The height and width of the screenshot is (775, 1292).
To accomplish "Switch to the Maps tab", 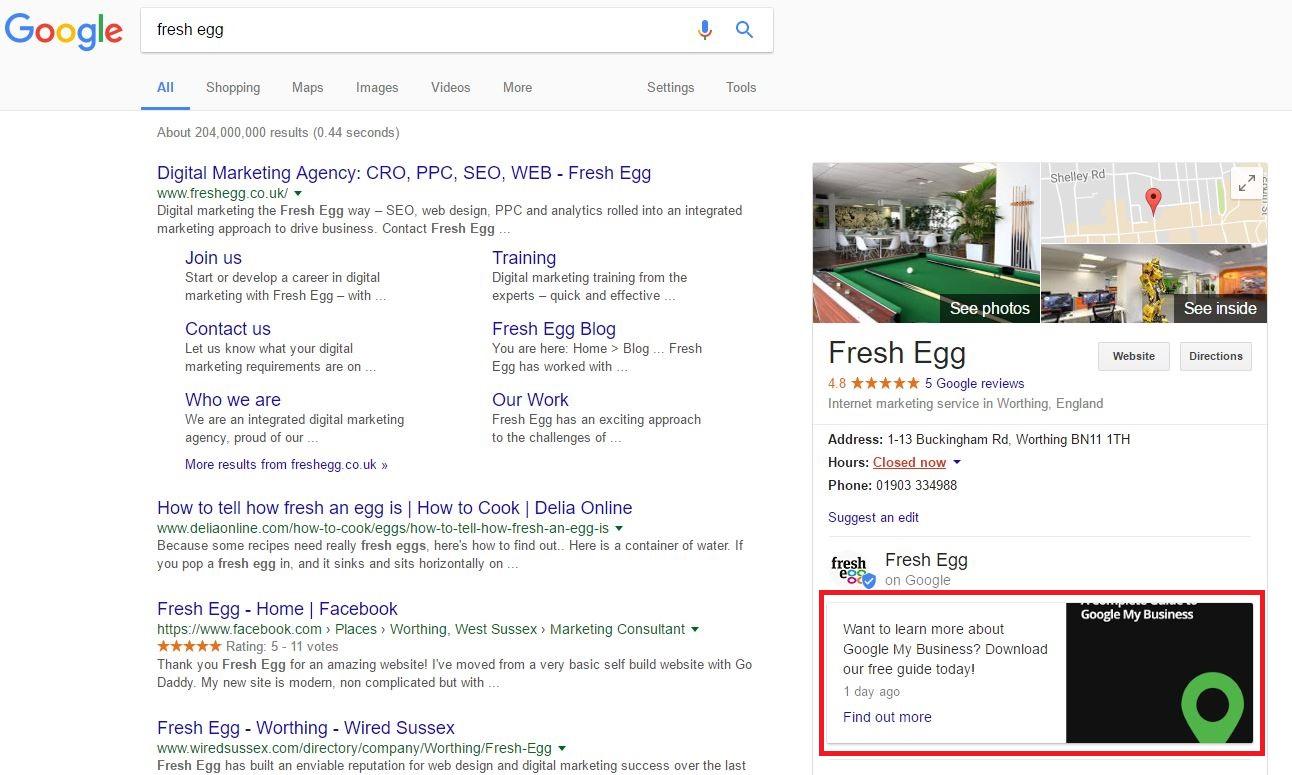I will 307,88.
